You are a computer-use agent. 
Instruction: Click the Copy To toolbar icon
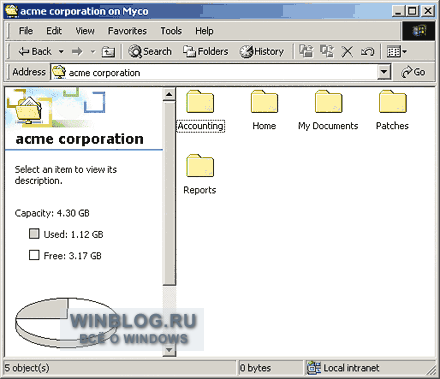pos(327,51)
